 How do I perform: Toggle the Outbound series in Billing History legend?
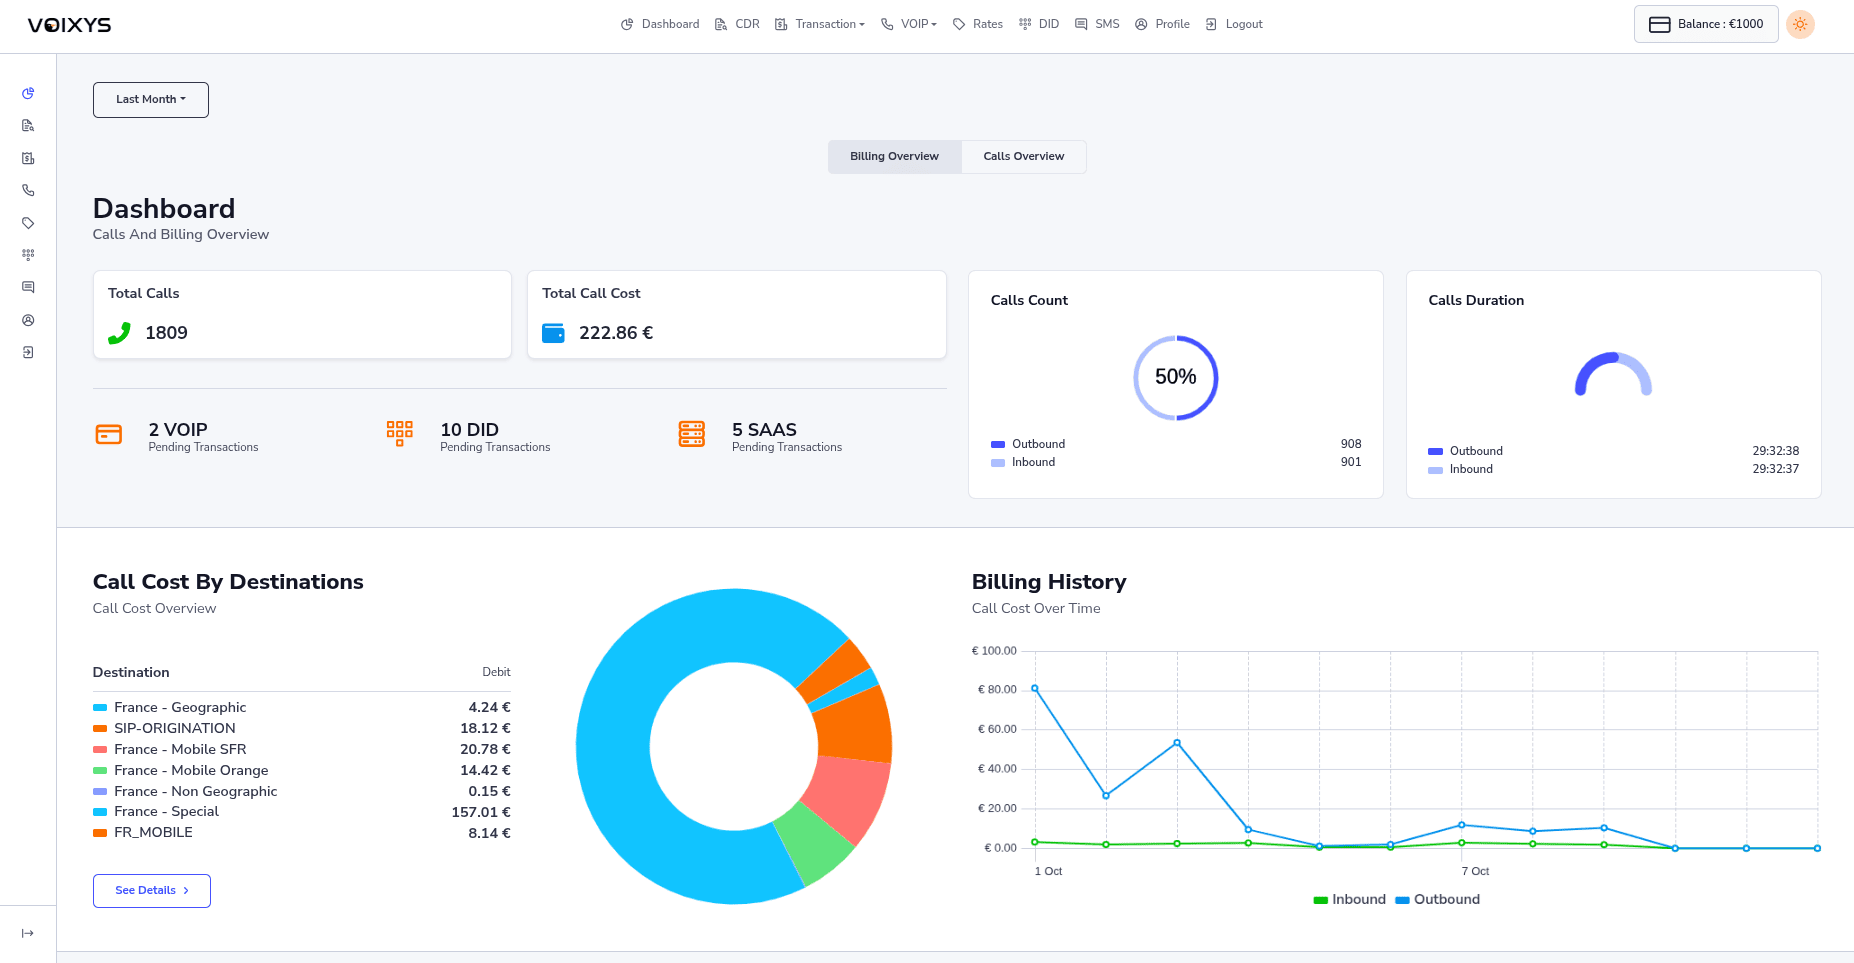1437,900
